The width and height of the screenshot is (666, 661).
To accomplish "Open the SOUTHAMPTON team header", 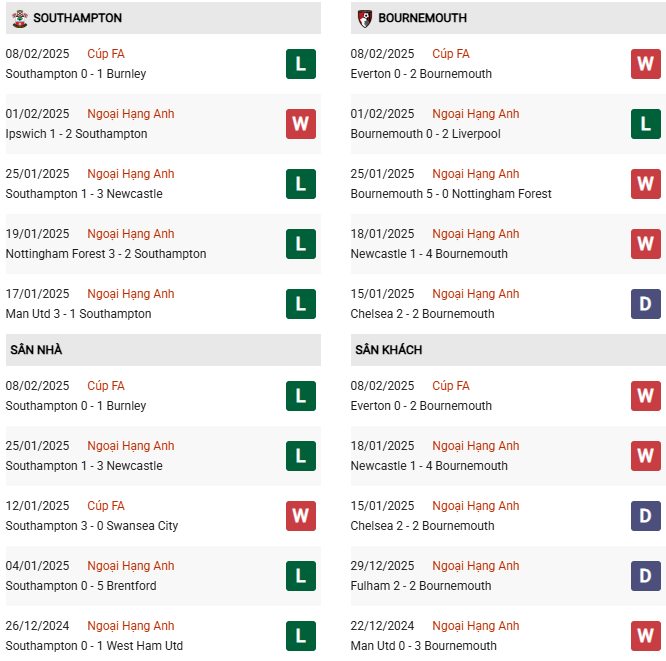I will (77, 18).
